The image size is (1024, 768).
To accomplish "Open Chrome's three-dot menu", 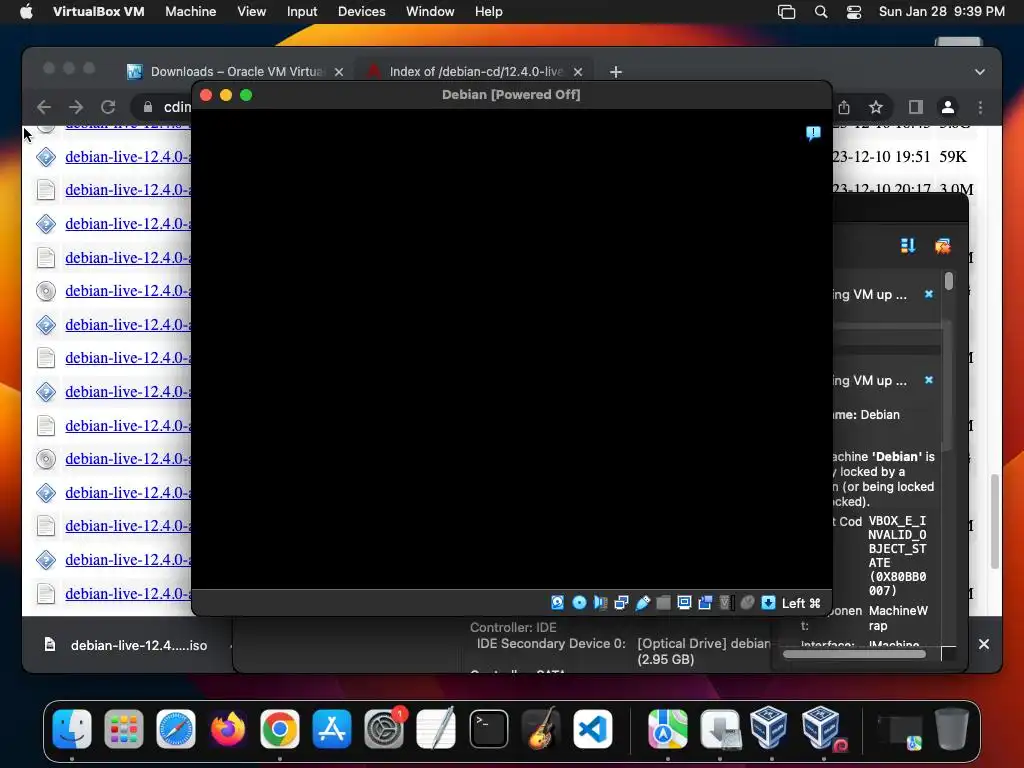I will click(x=980, y=107).
